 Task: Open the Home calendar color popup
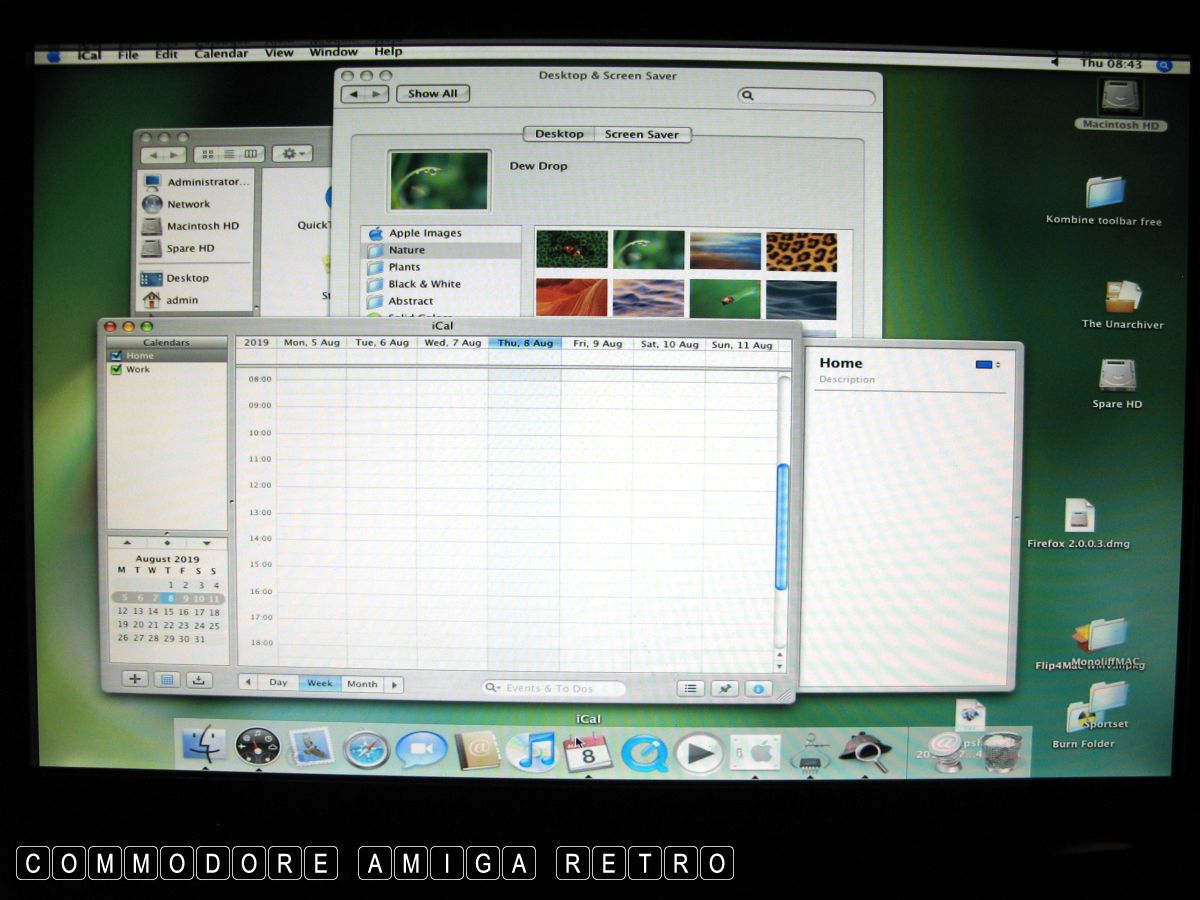click(987, 365)
